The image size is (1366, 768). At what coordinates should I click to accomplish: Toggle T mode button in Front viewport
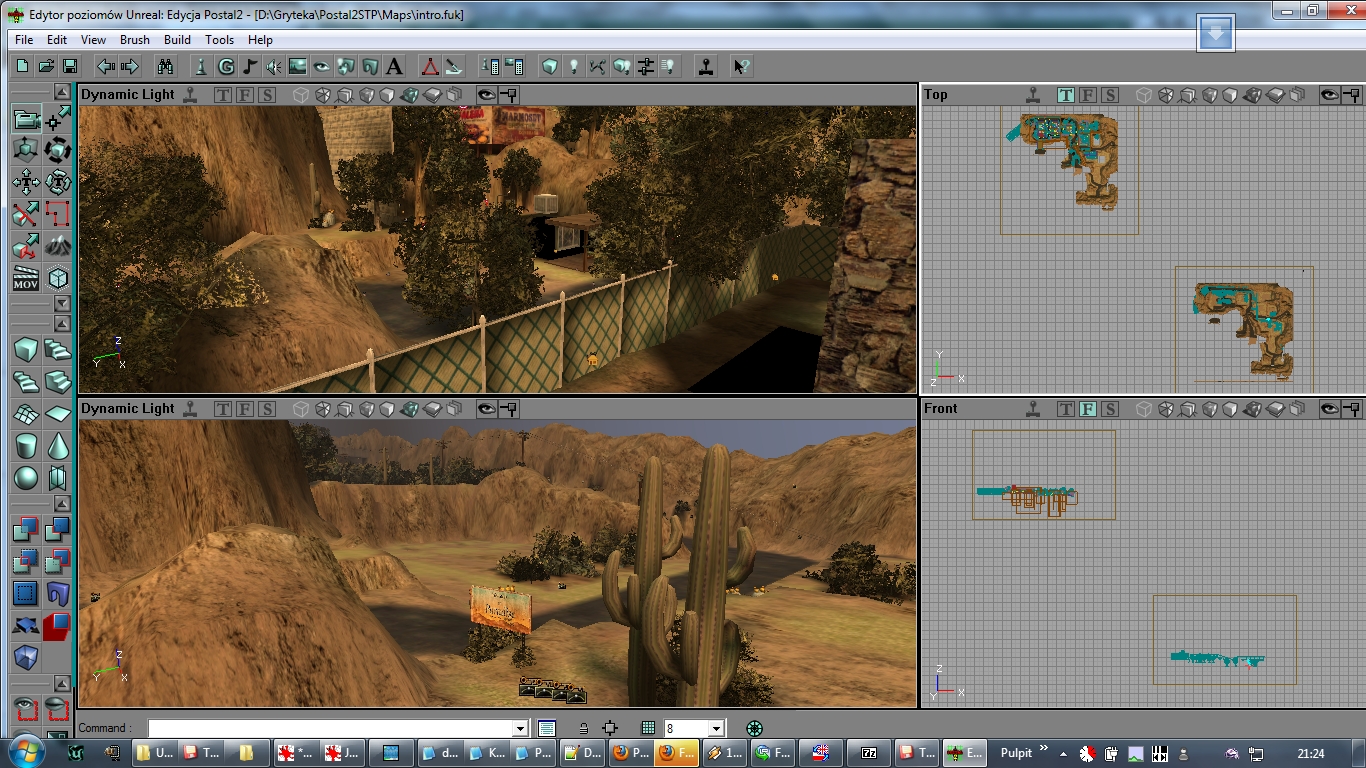pos(1066,409)
